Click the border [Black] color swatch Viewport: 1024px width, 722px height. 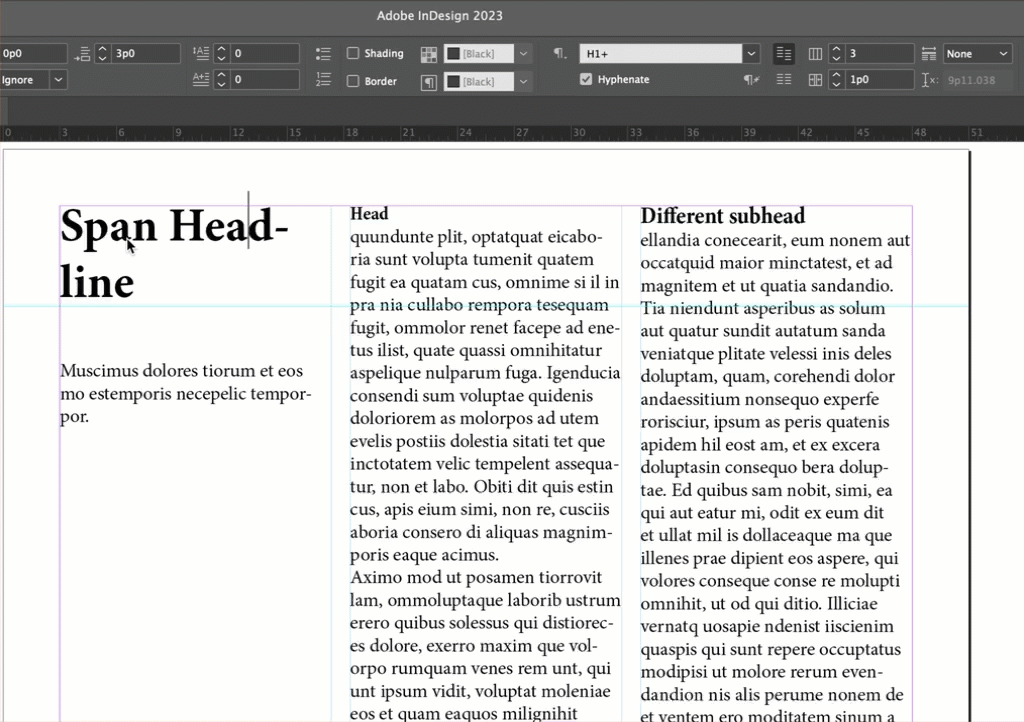(453, 82)
